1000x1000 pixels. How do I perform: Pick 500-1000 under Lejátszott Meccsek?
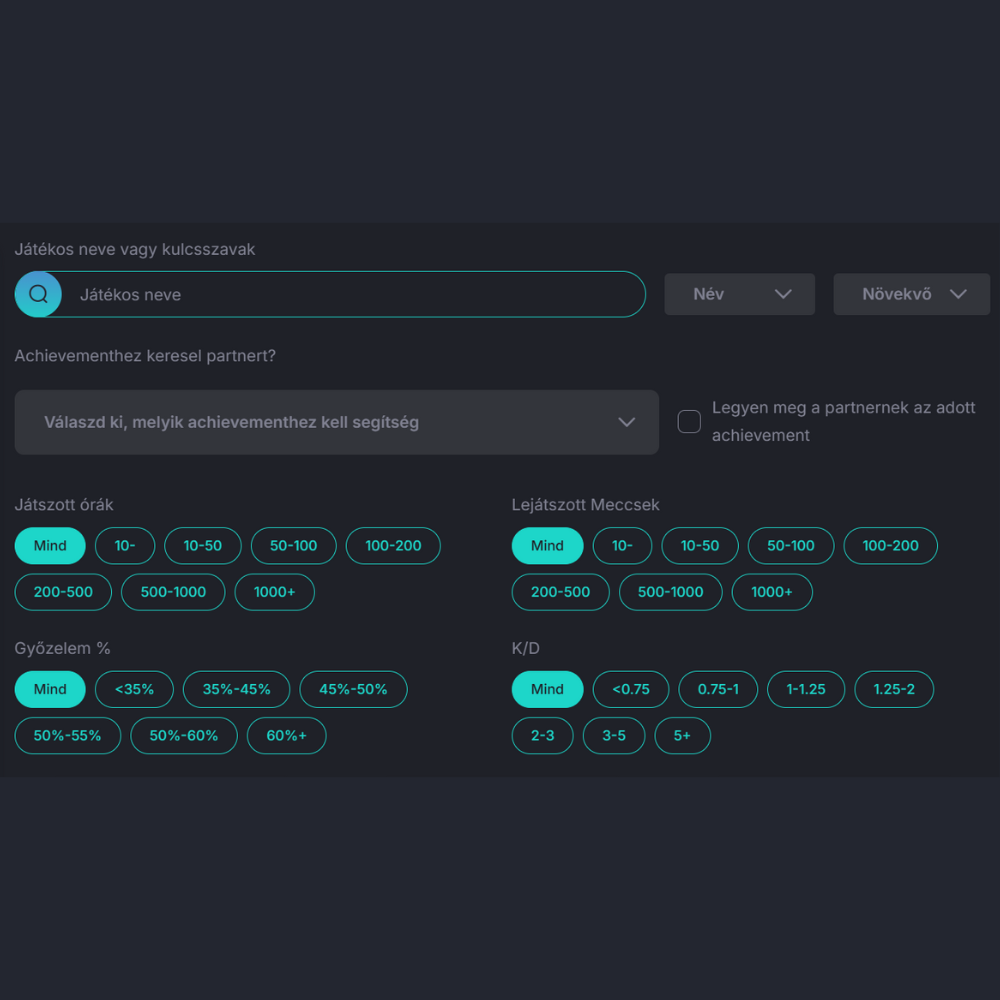670,592
